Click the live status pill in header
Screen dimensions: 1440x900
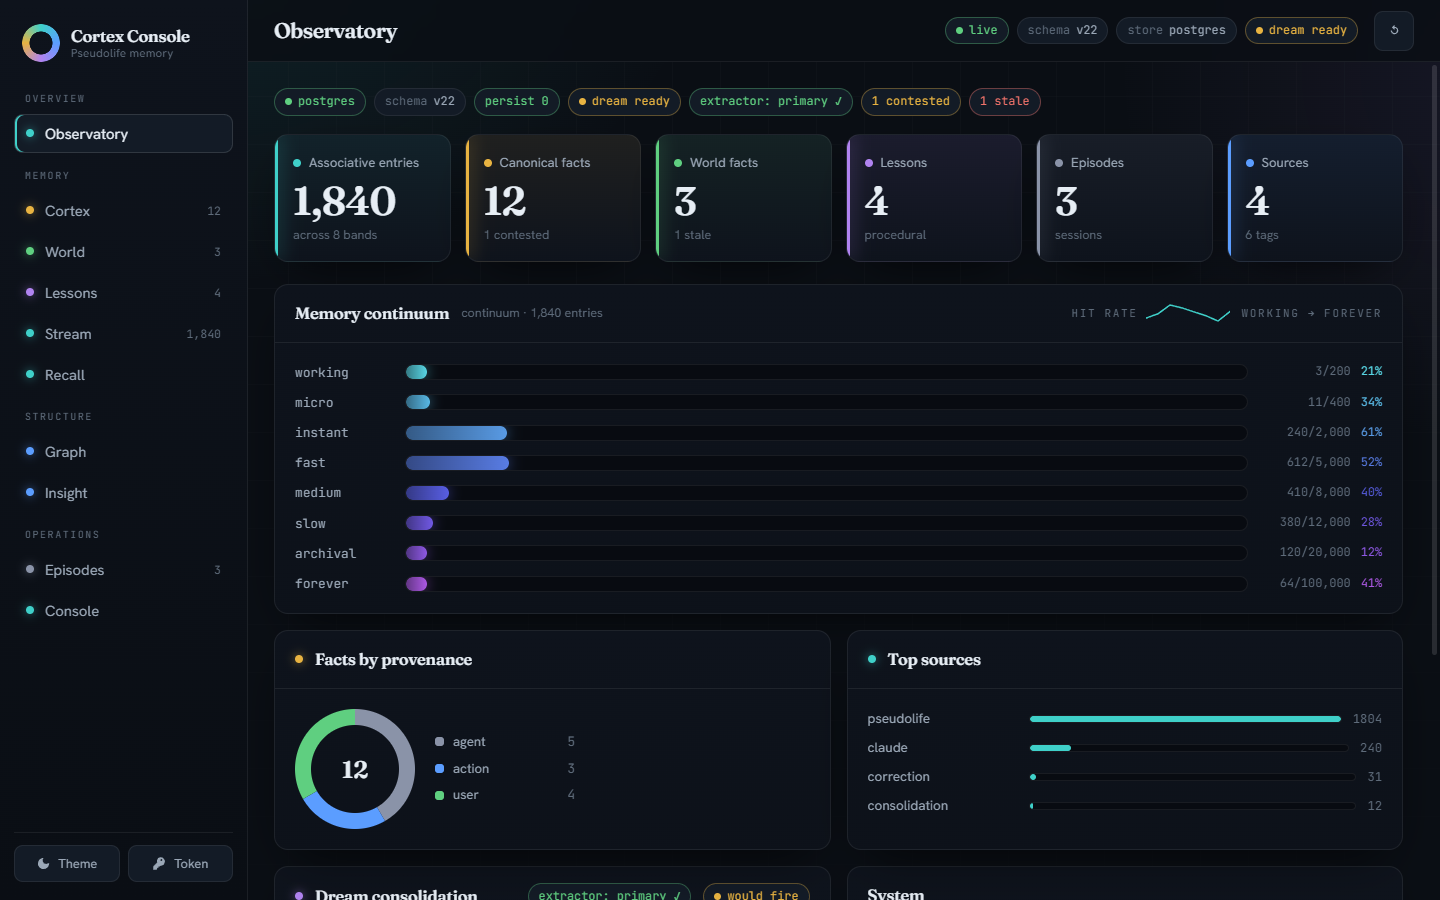tap(977, 31)
